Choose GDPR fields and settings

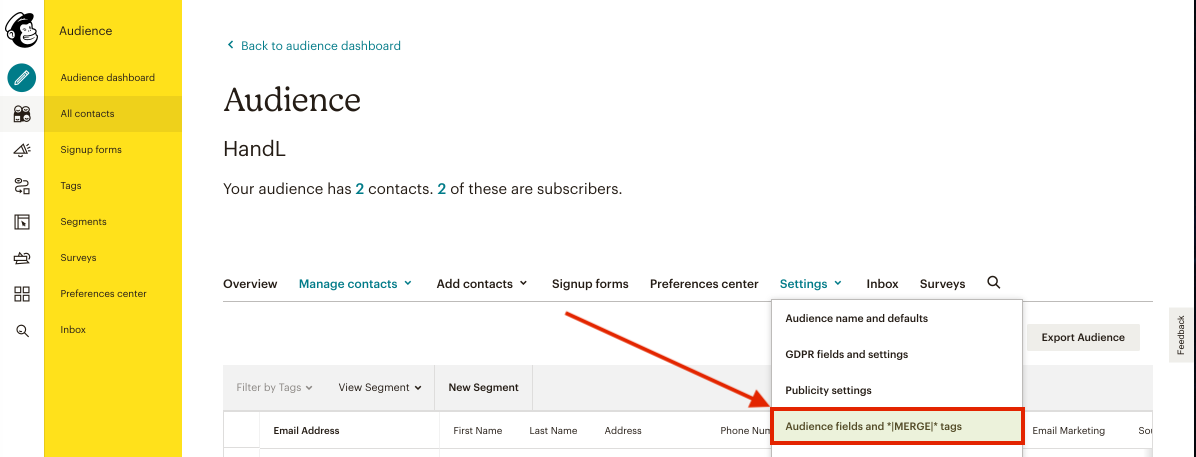click(x=846, y=354)
